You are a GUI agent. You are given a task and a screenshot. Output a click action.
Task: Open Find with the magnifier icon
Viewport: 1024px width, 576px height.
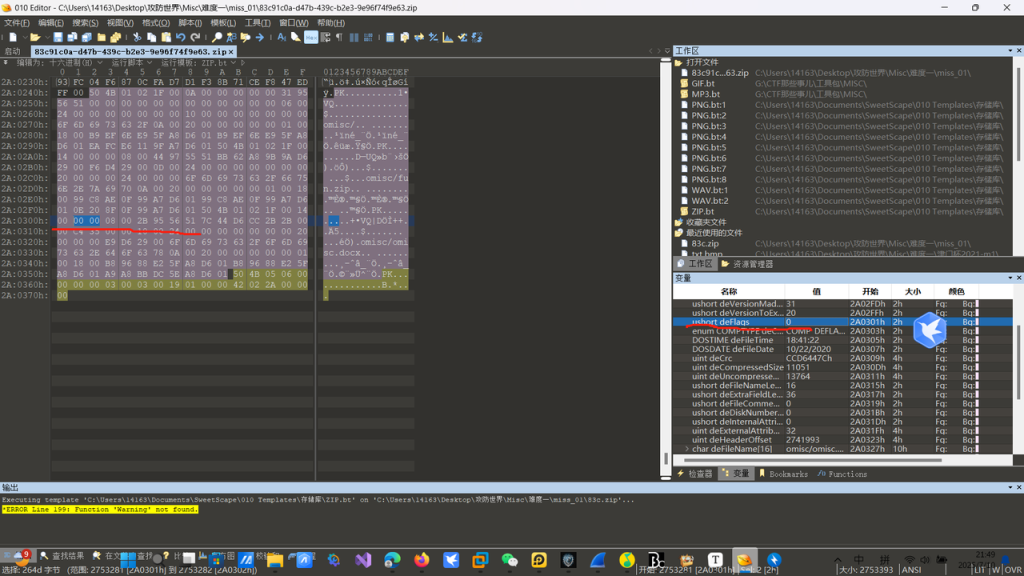click(216, 37)
